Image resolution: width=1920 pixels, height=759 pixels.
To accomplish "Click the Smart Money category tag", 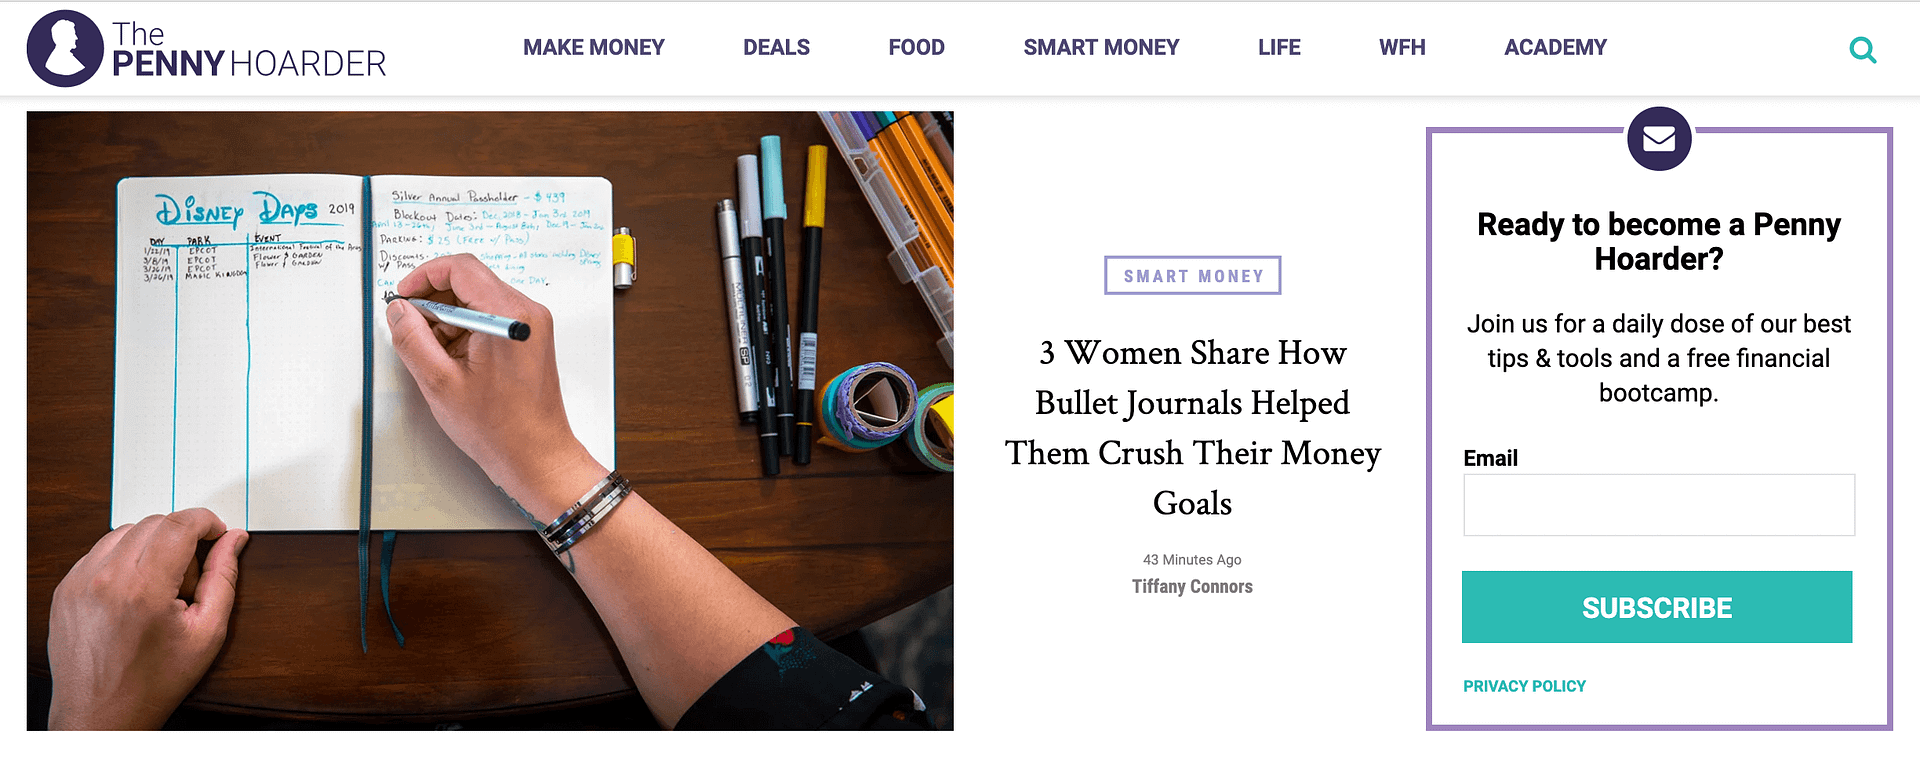I will coord(1193,276).
